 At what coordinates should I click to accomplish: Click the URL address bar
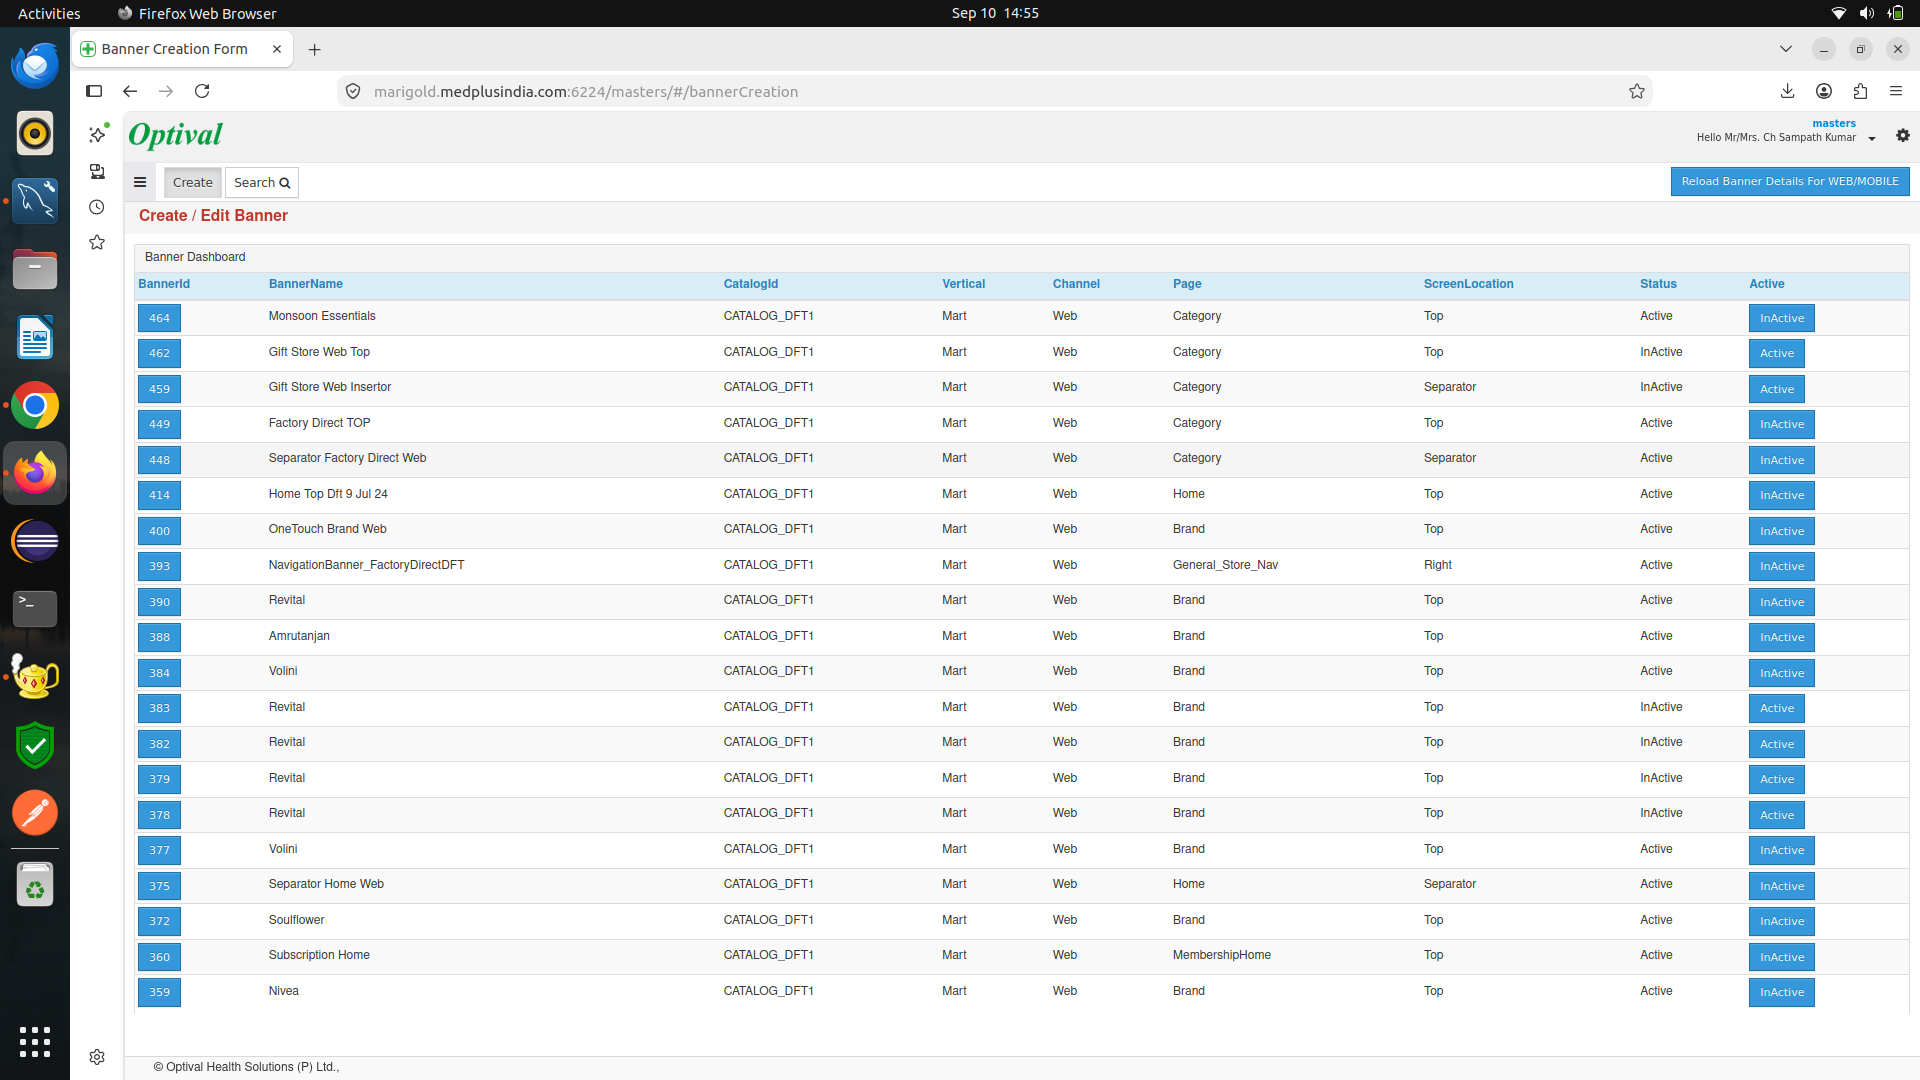pyautogui.click(x=990, y=91)
